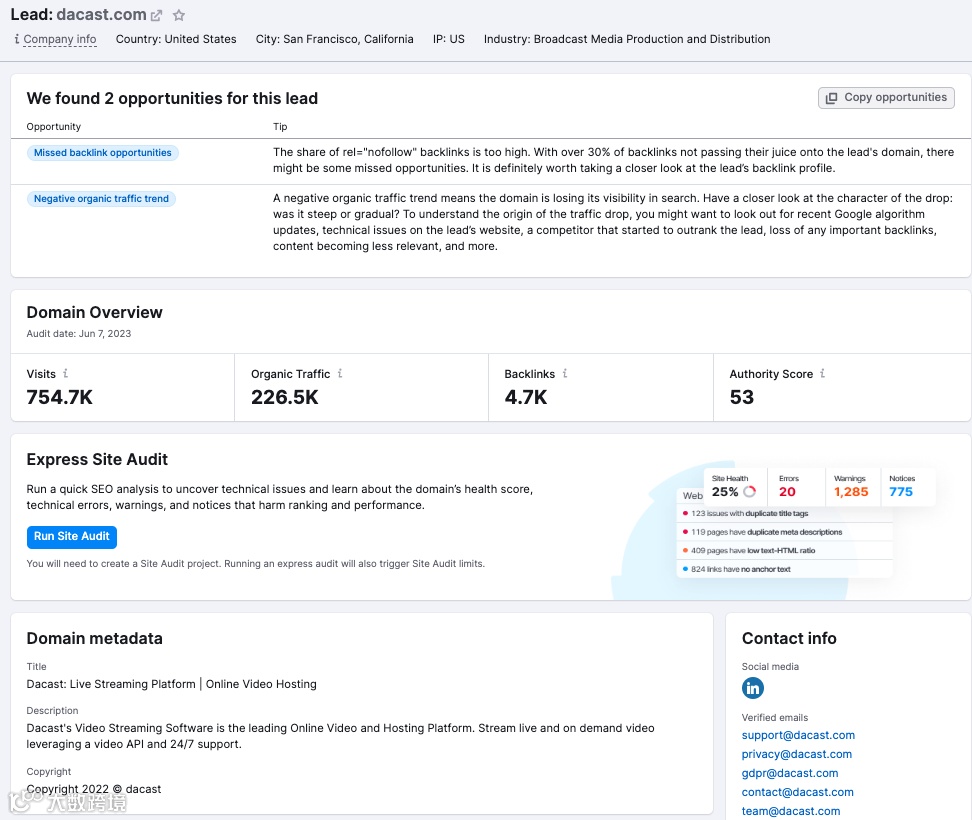Click the contact@dacast.com email link
This screenshot has height=820, width=972.
(797, 792)
